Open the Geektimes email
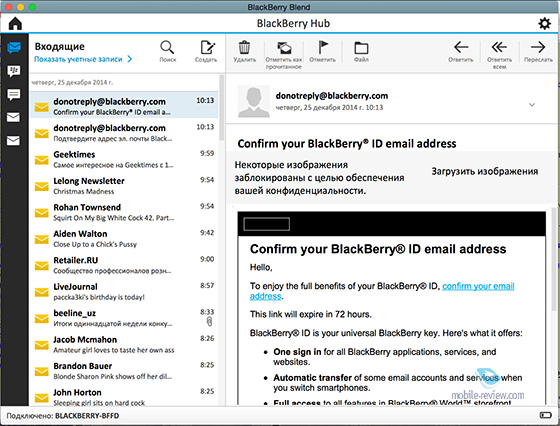 [124, 159]
